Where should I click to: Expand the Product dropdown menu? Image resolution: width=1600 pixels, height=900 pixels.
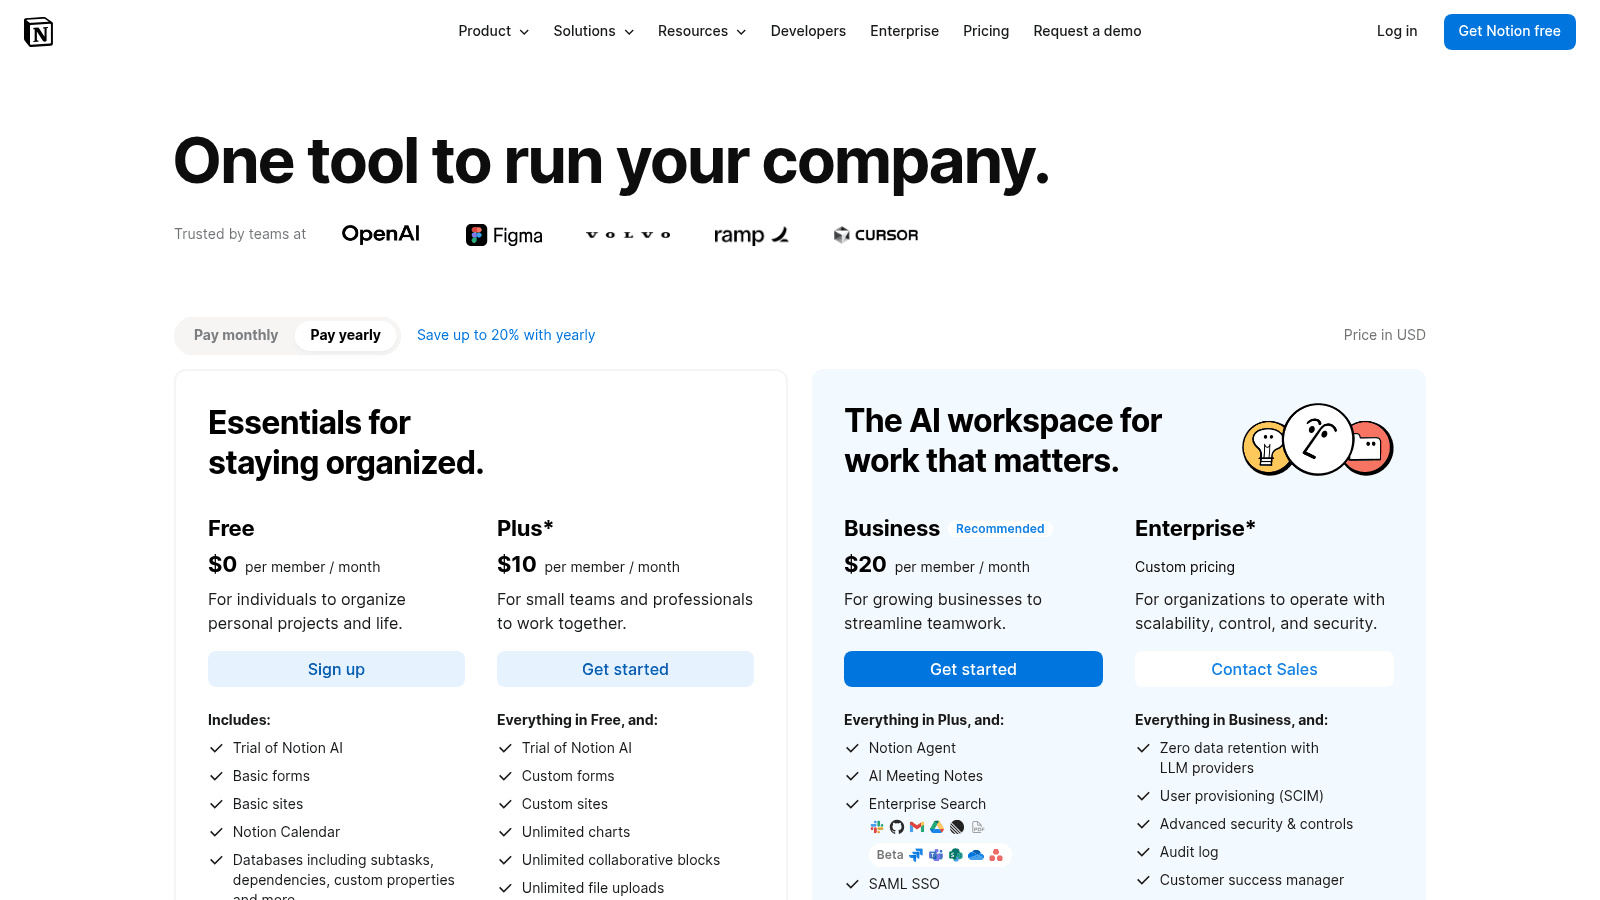point(494,31)
